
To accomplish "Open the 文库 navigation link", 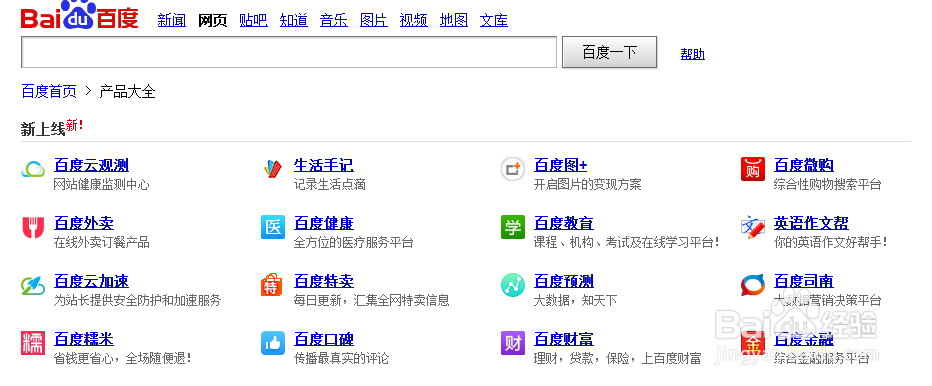I will coord(494,20).
